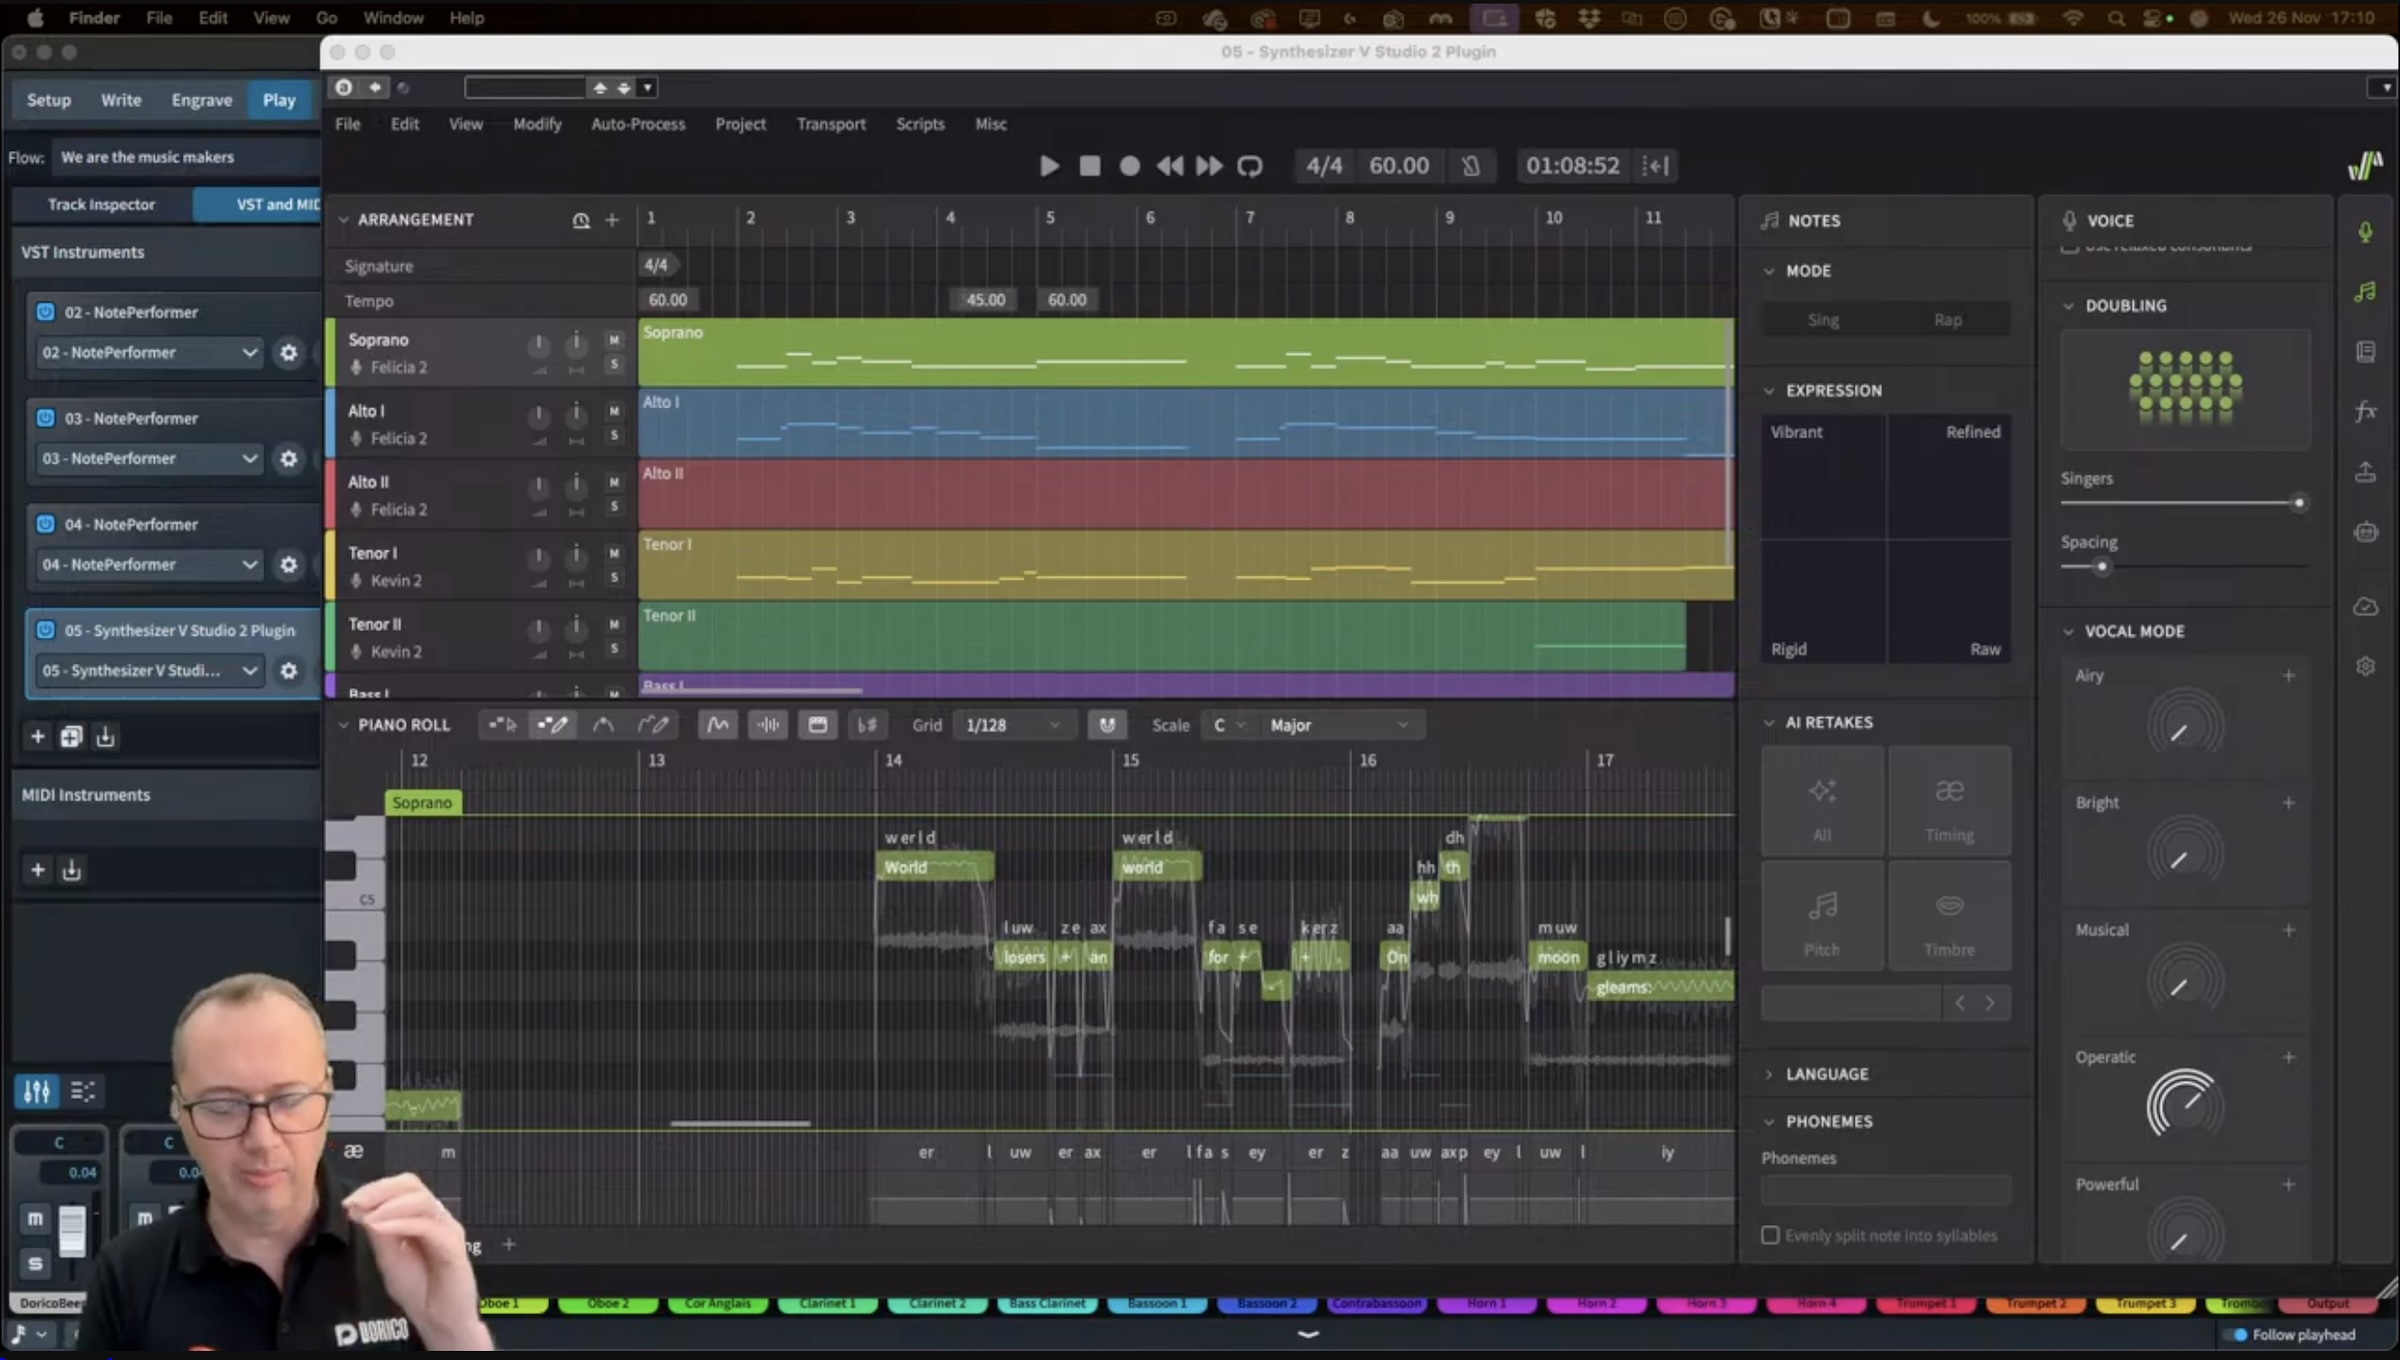The height and width of the screenshot is (1360, 2400).
Task: Open the Auto-Process menu
Action: click(x=638, y=124)
